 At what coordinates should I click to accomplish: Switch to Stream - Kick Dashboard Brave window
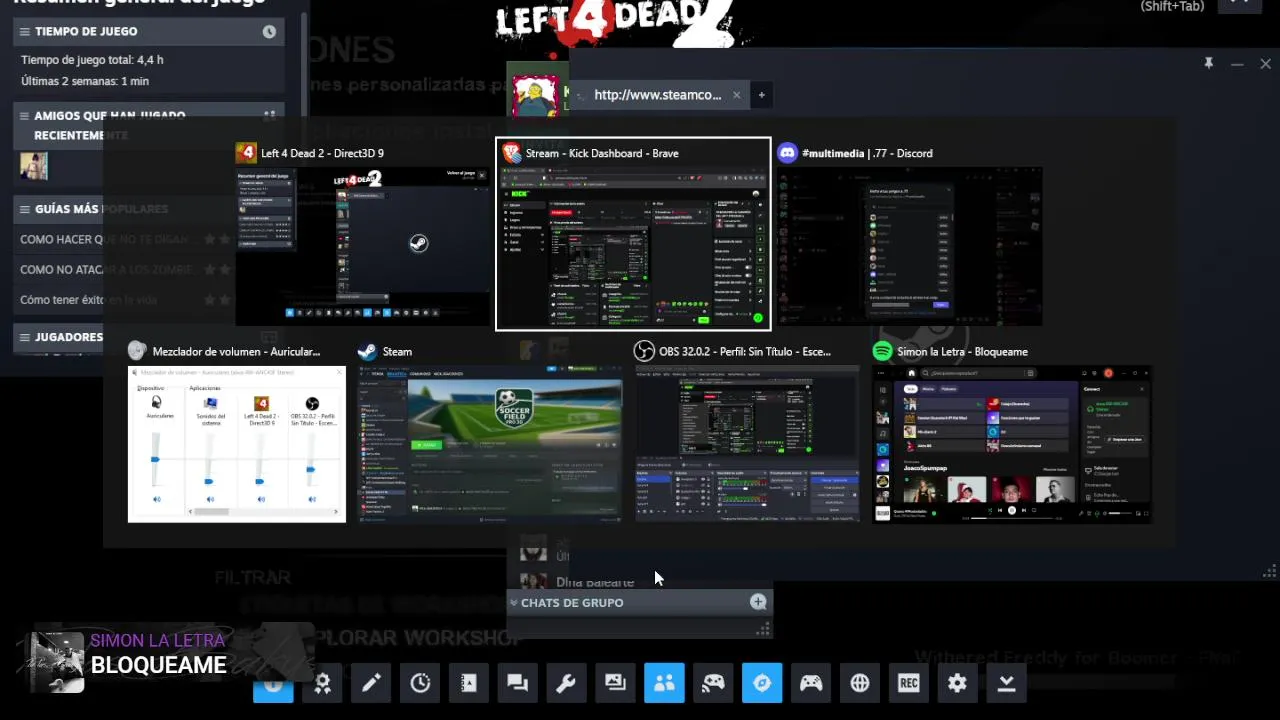633,234
